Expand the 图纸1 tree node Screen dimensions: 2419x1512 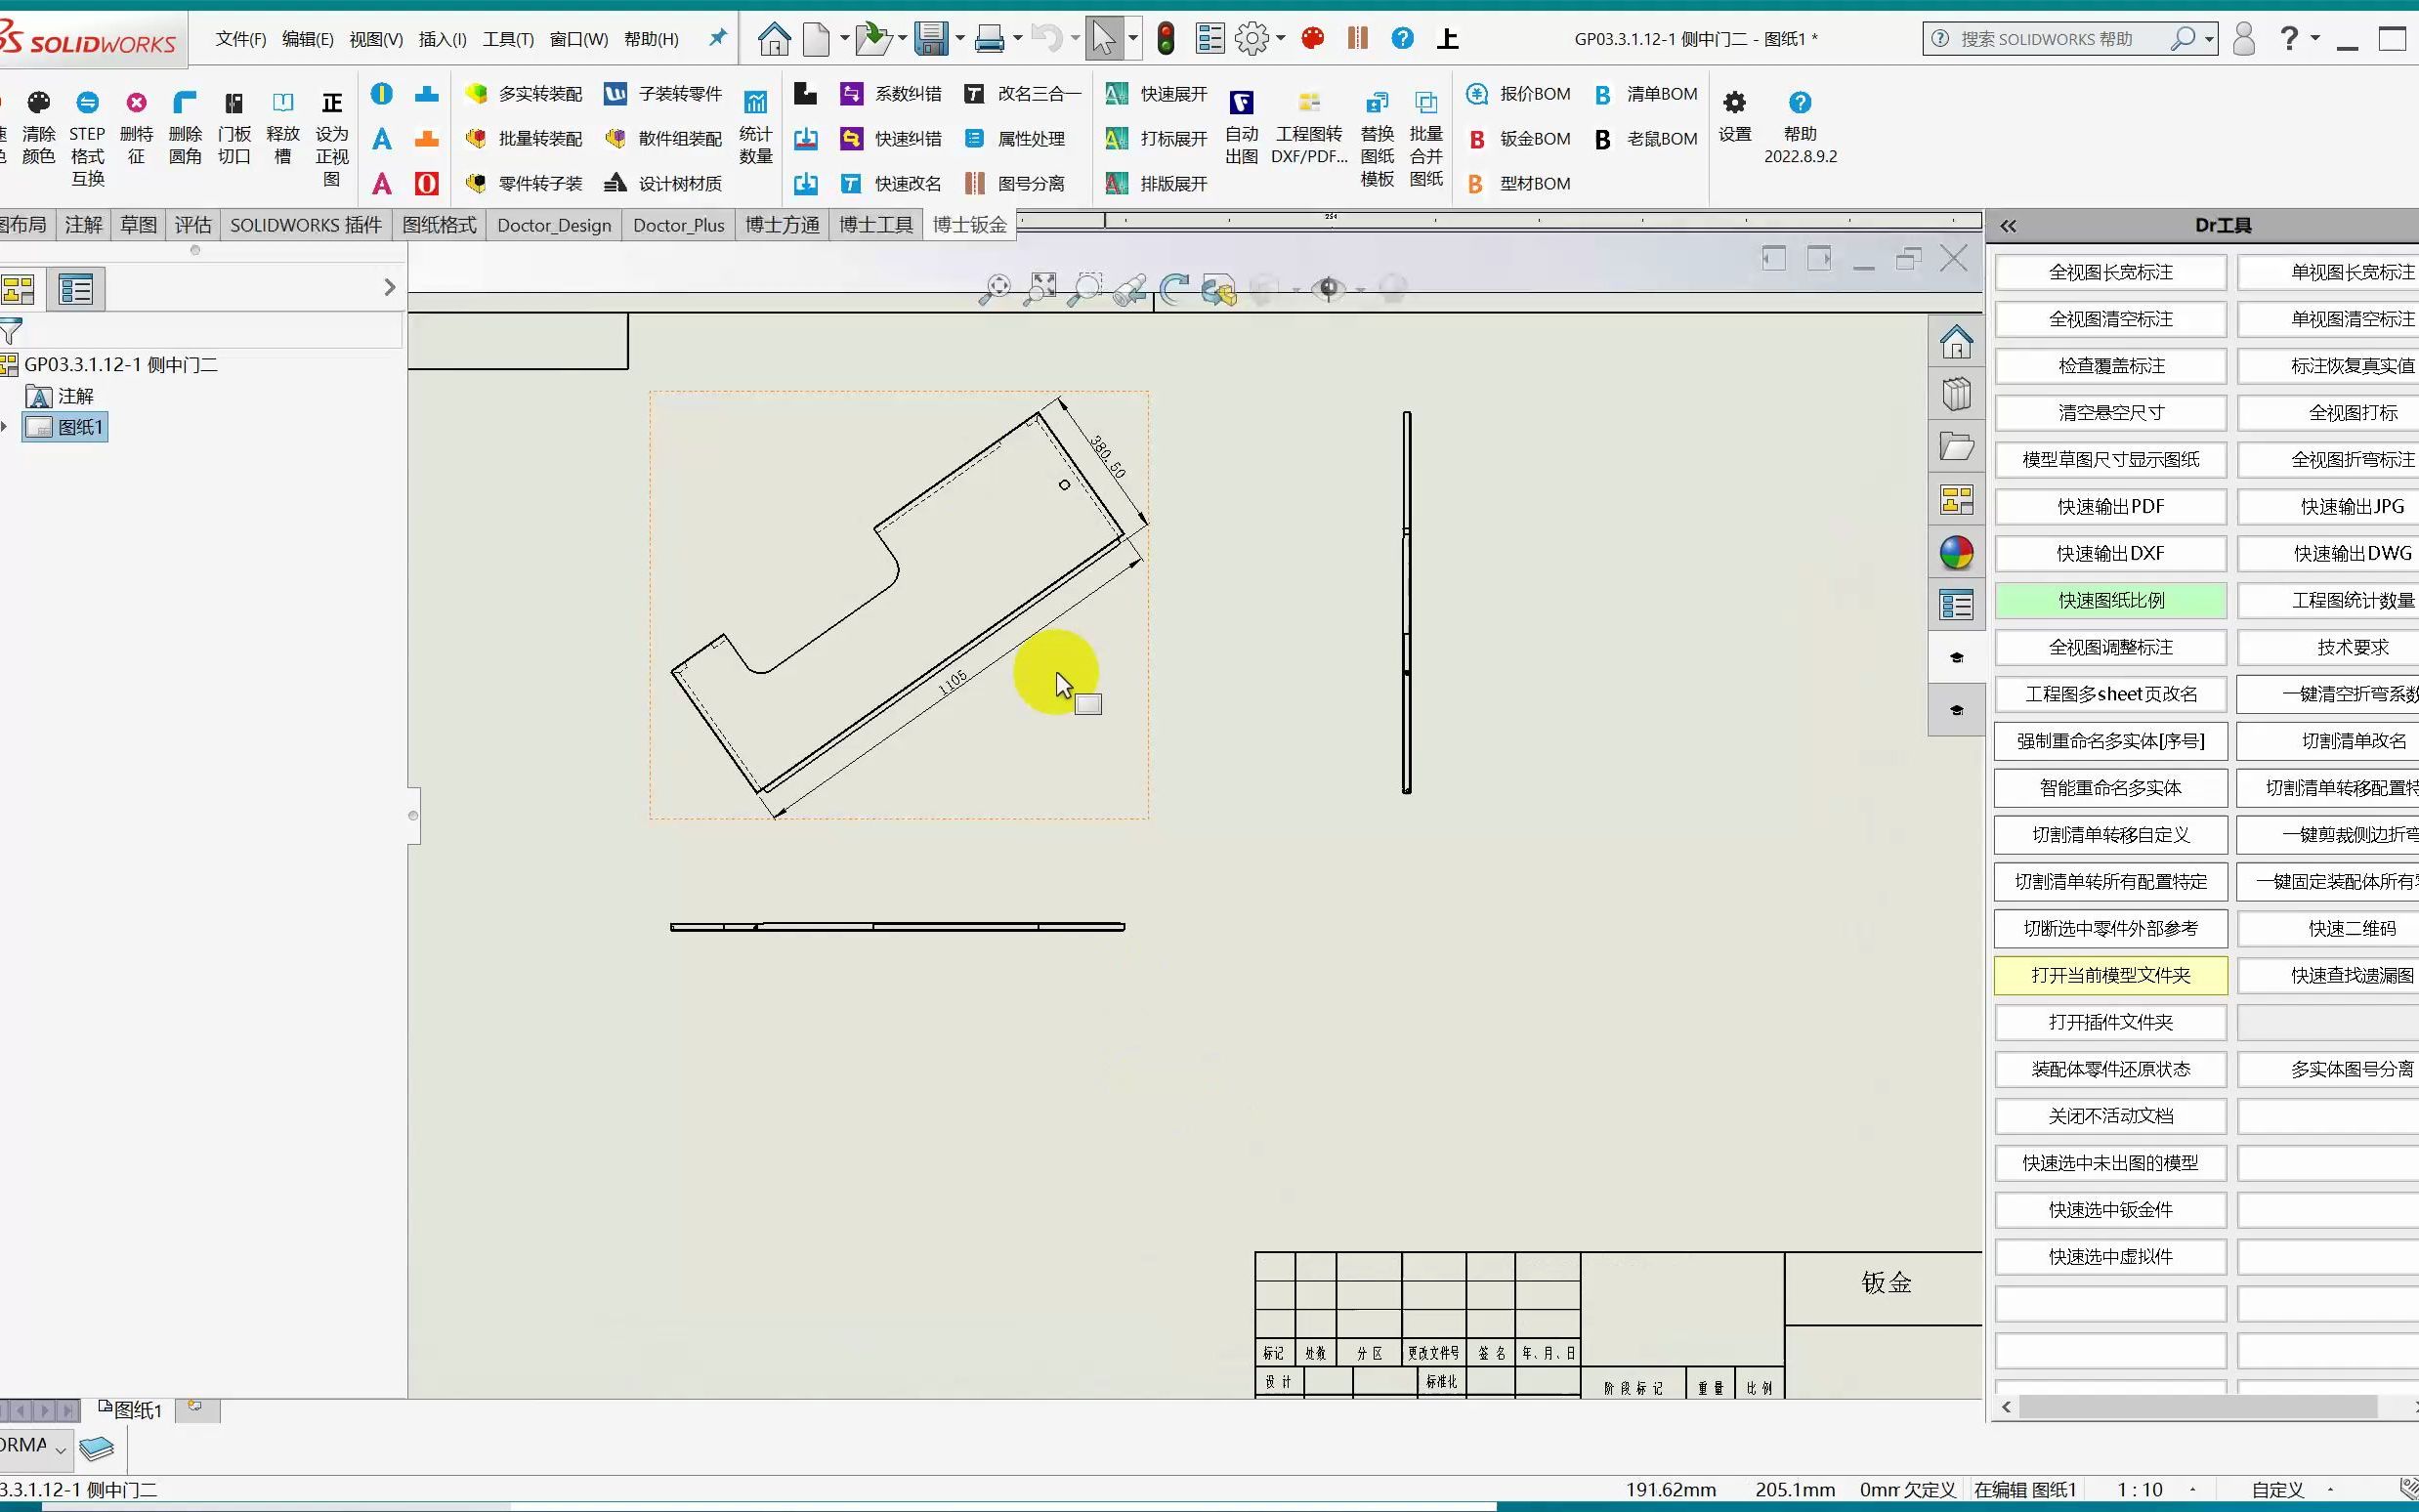[7, 426]
